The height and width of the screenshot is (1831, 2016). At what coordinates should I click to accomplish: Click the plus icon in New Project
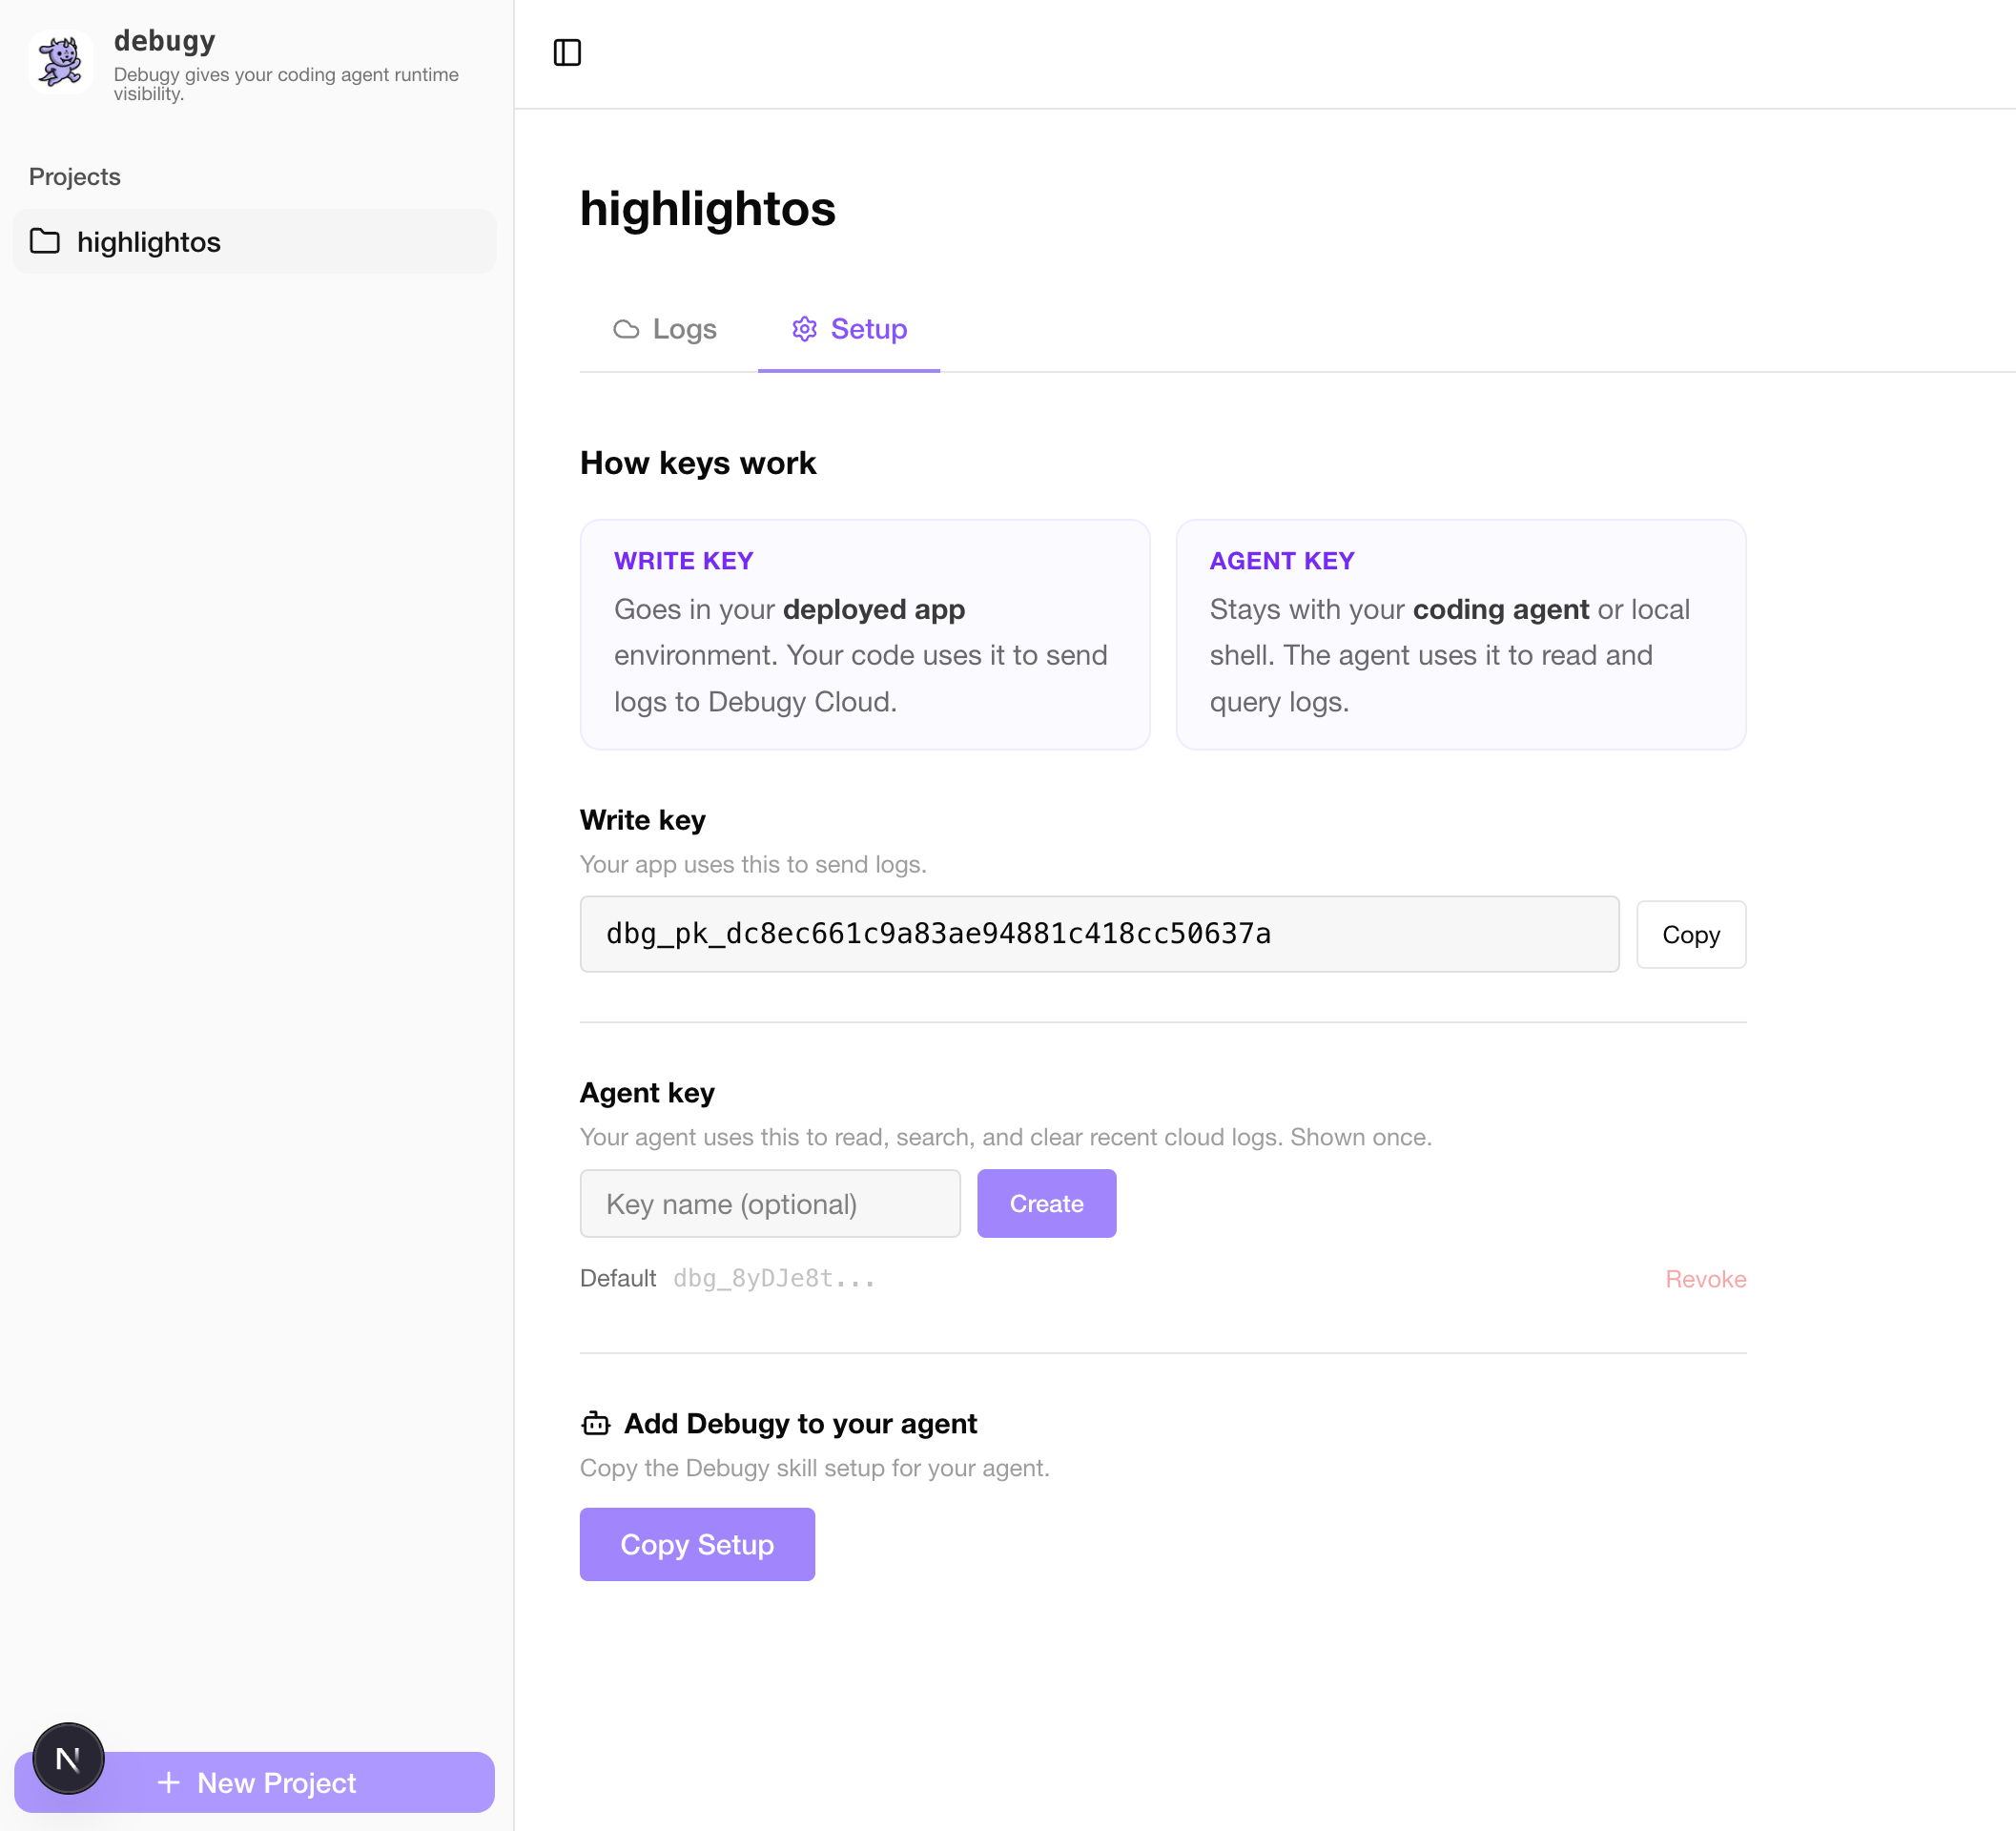click(x=170, y=1783)
